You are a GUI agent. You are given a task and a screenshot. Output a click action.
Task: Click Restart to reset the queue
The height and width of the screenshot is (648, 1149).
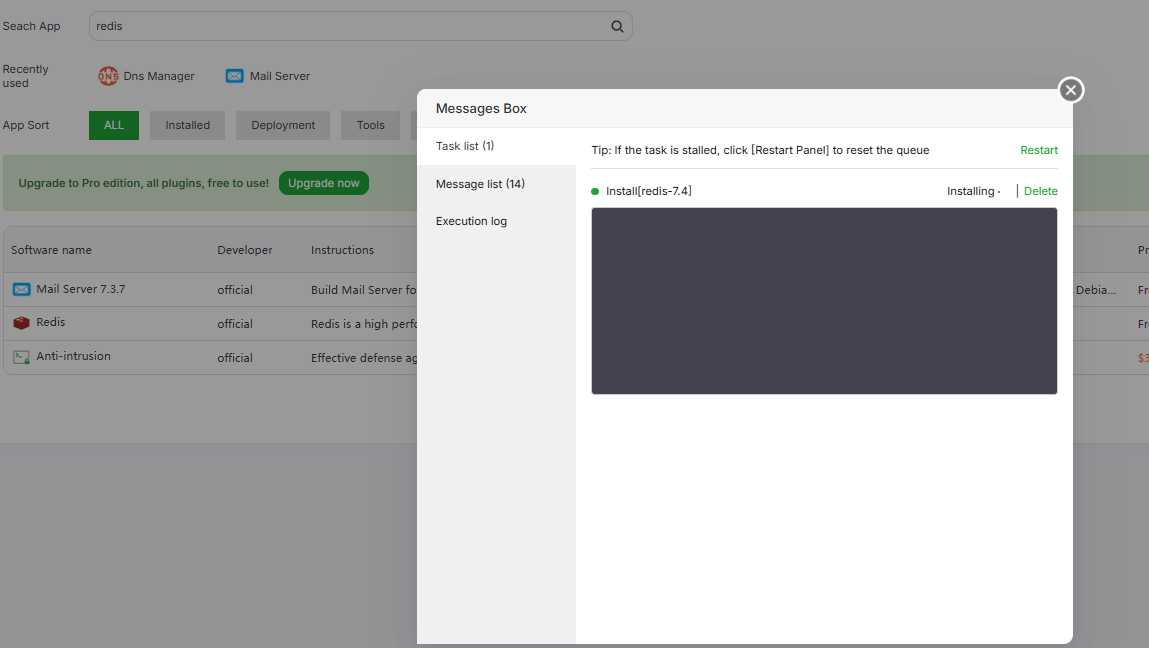coord(1038,150)
